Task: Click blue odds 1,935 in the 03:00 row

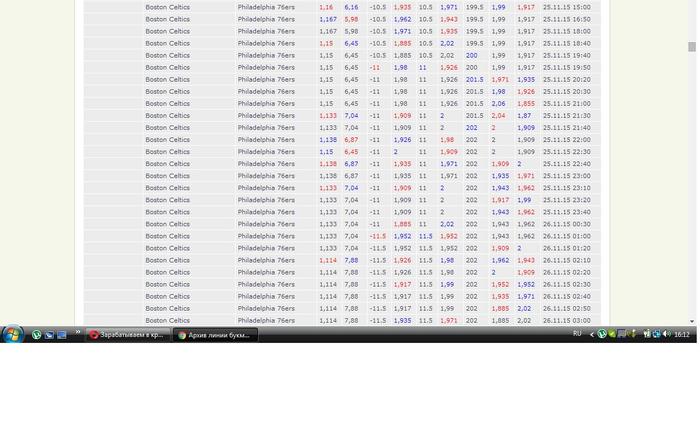Action: [x=402, y=321]
